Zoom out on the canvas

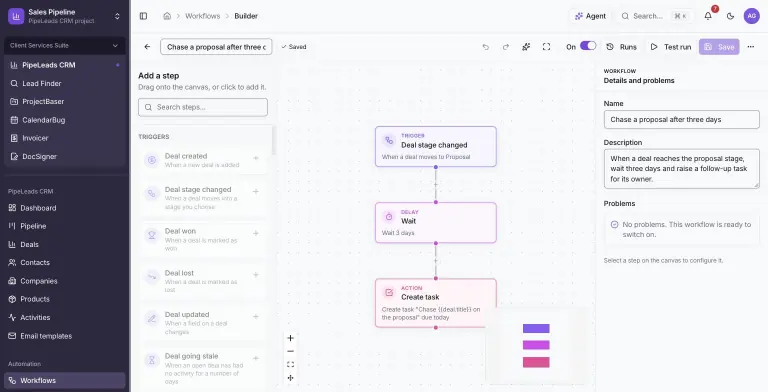pos(290,351)
